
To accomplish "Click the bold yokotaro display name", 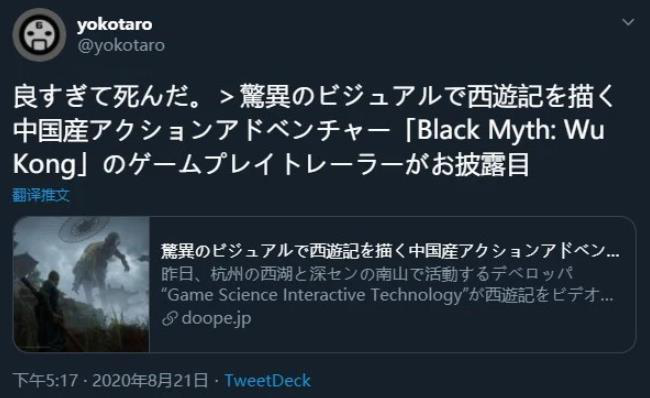I will tap(114, 24).
